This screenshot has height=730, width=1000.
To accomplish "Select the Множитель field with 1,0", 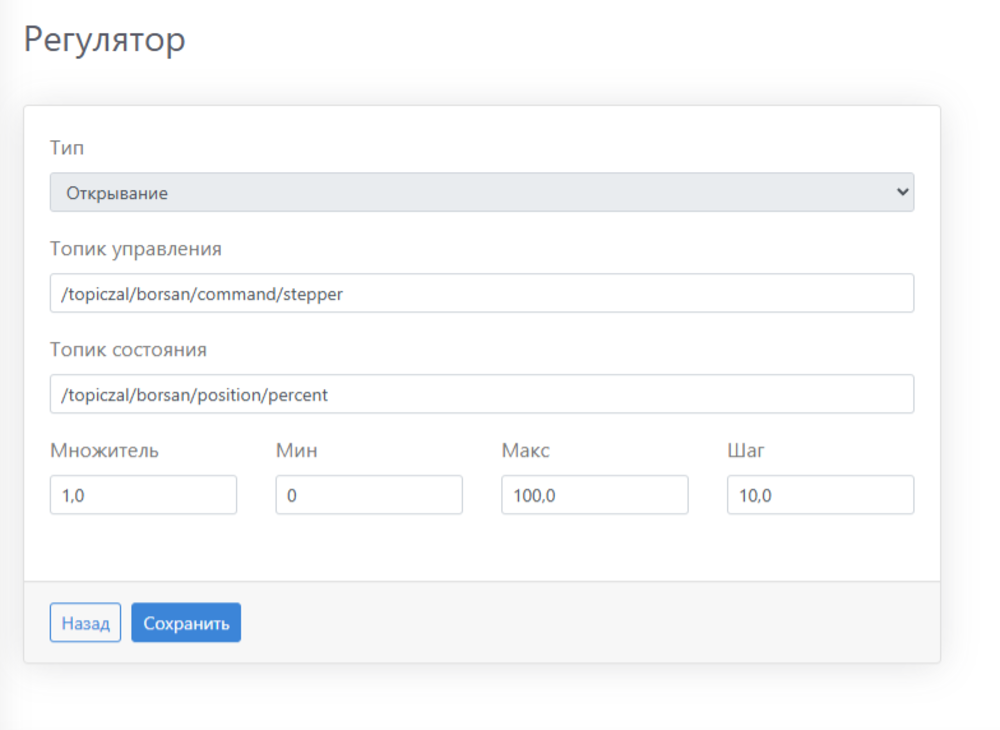I will [x=143, y=495].
